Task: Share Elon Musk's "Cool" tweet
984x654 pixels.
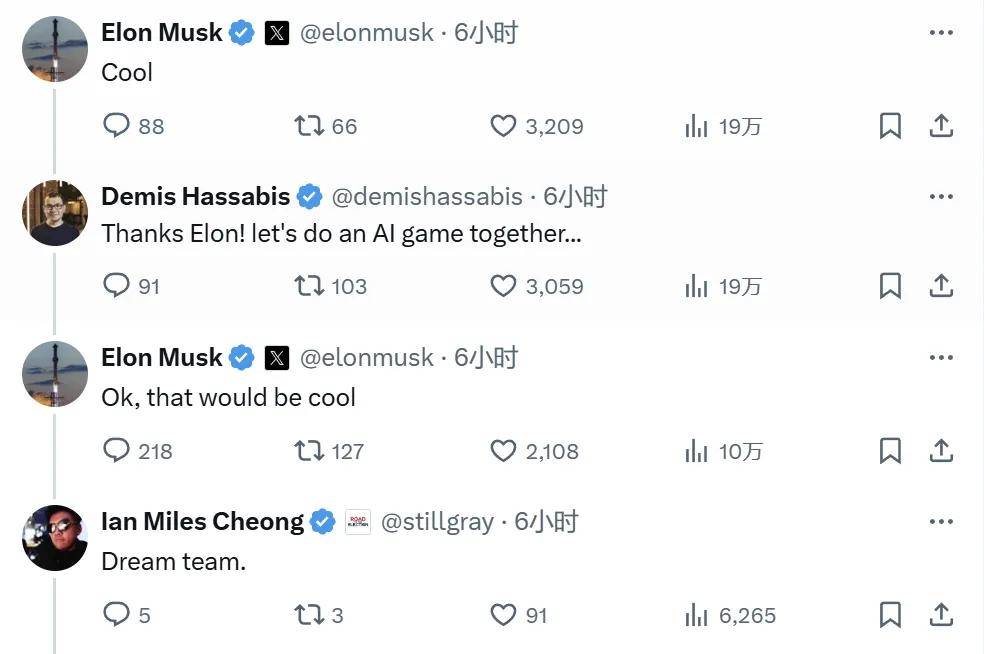Action: (x=941, y=126)
